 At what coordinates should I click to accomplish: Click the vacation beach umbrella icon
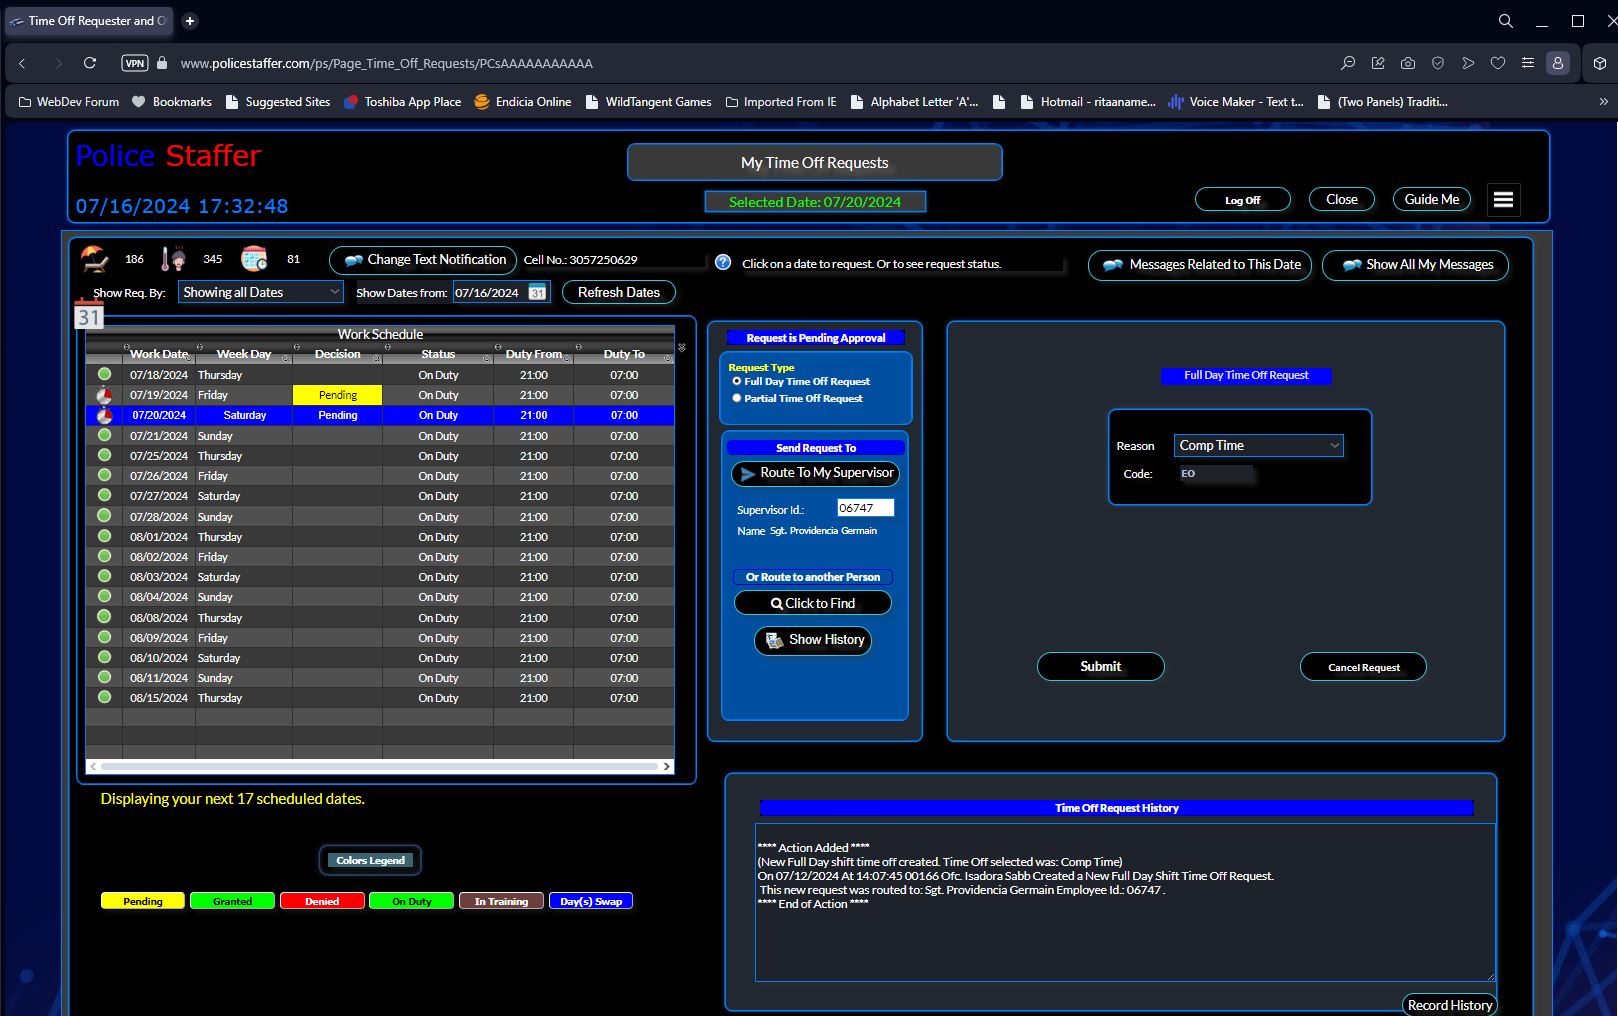(x=95, y=259)
